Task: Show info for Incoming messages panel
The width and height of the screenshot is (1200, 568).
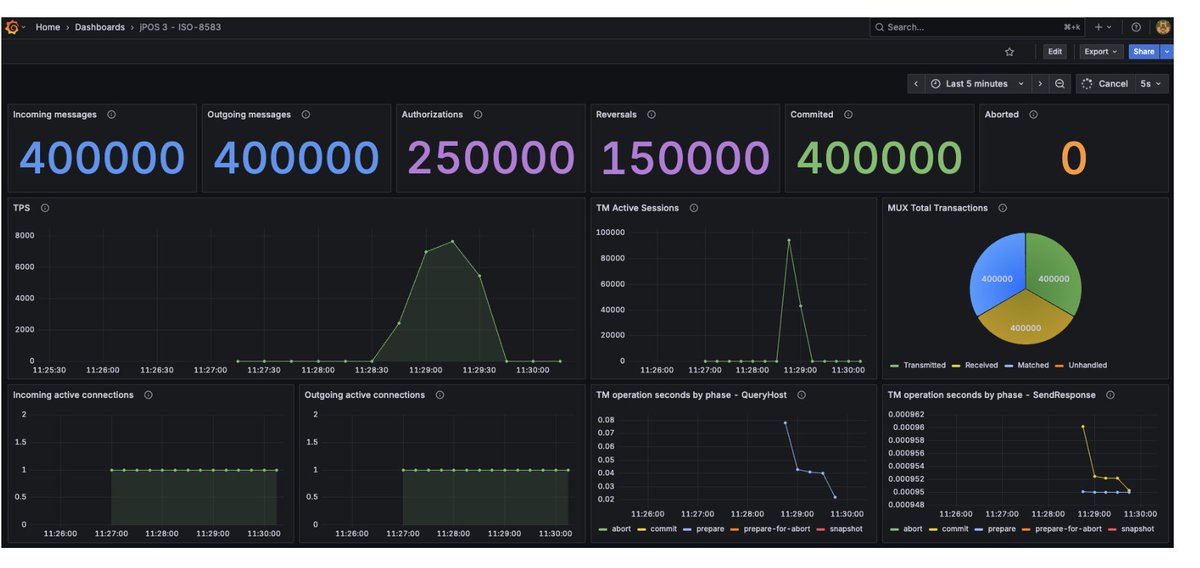Action: point(111,115)
